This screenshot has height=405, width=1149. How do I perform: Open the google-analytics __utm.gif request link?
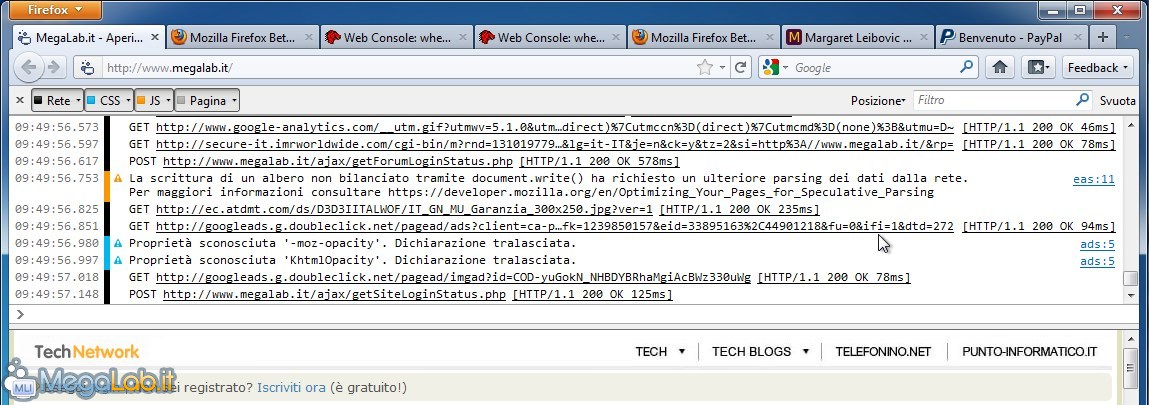click(555, 127)
